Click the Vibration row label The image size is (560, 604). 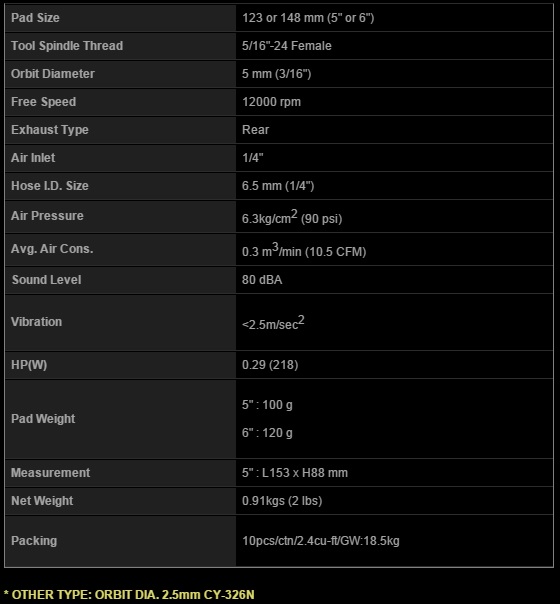(x=36, y=322)
